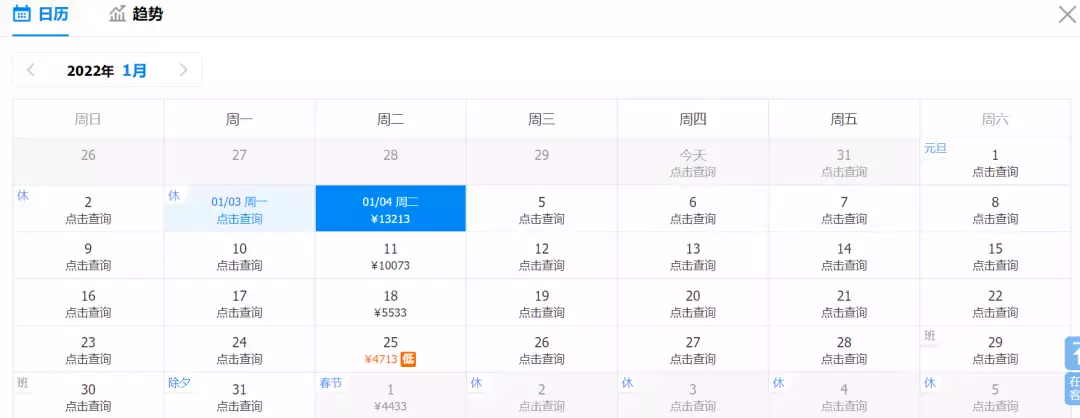Select 春节 February 1 priced ¥4433

tap(390, 397)
